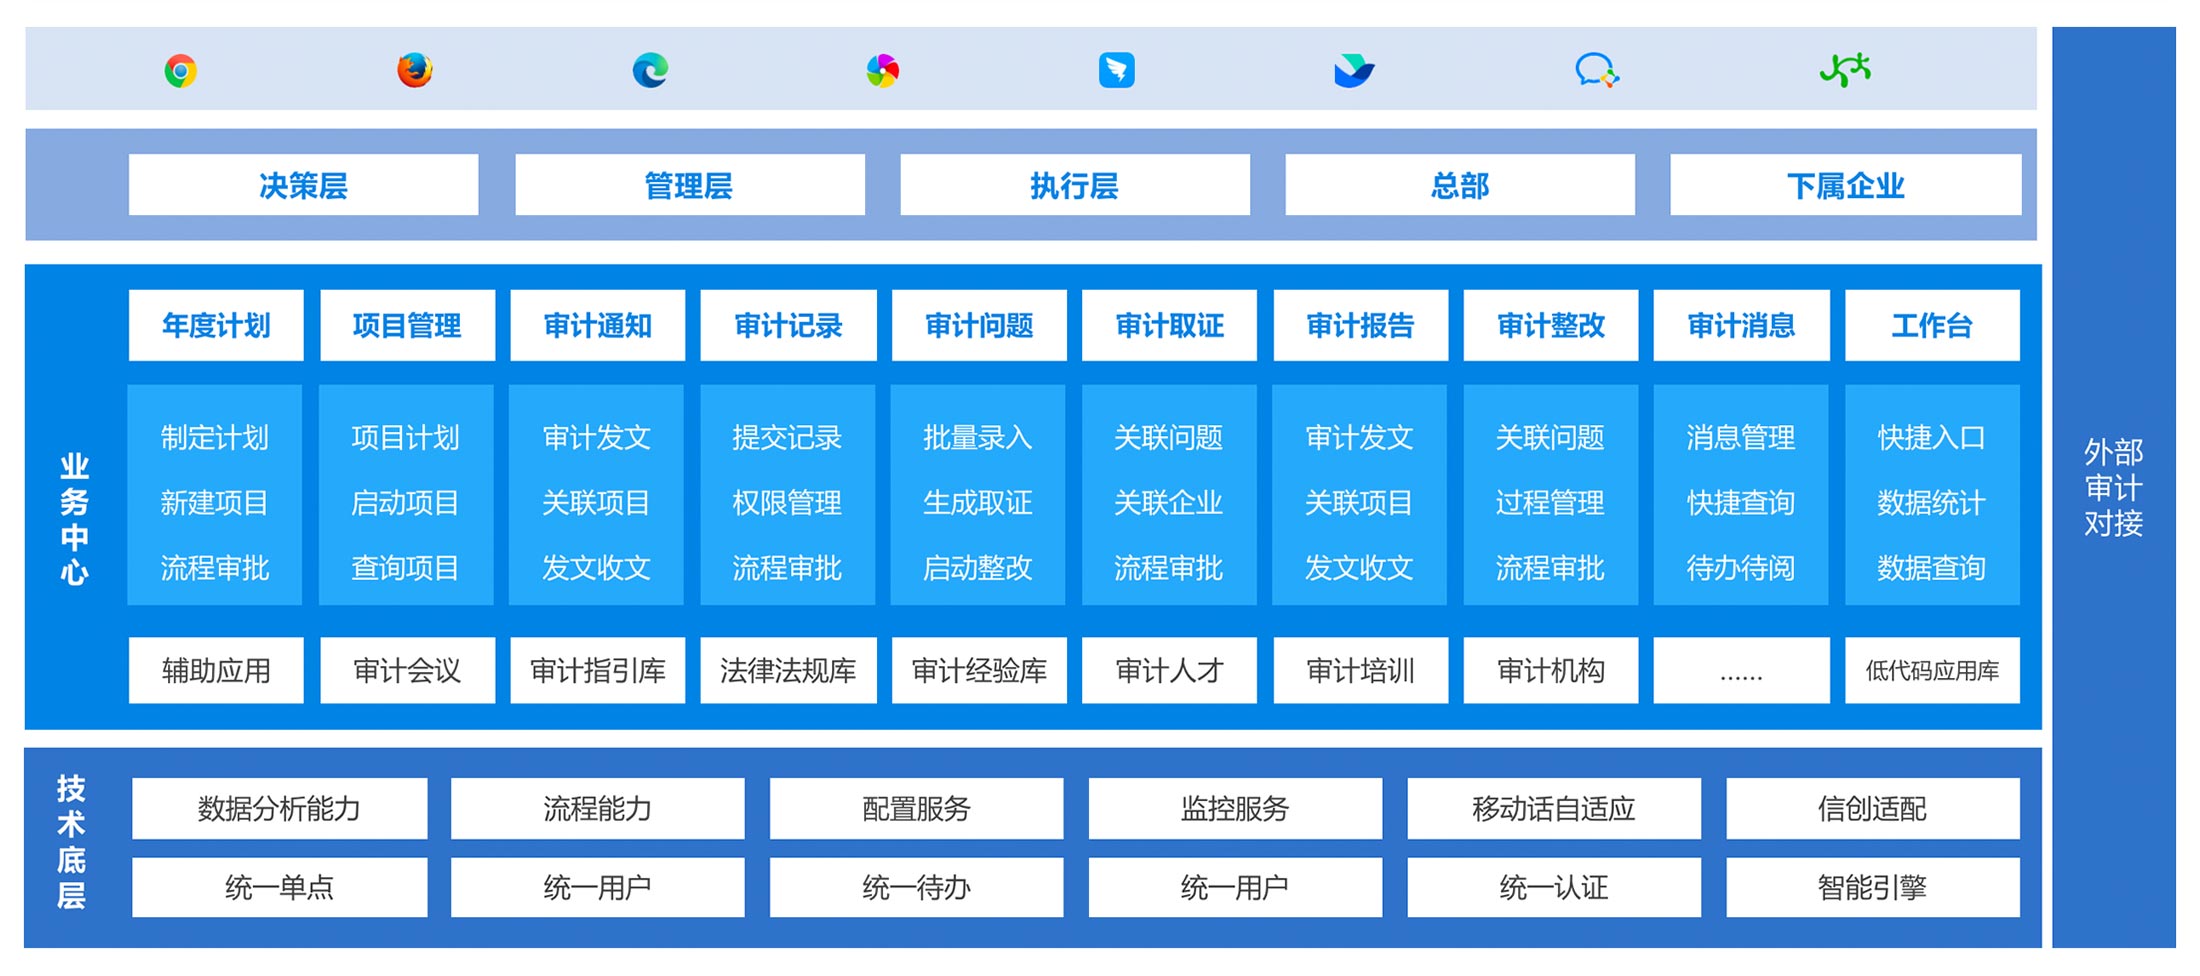
Task: Open the 低代码应用库 box
Action: click(1932, 670)
